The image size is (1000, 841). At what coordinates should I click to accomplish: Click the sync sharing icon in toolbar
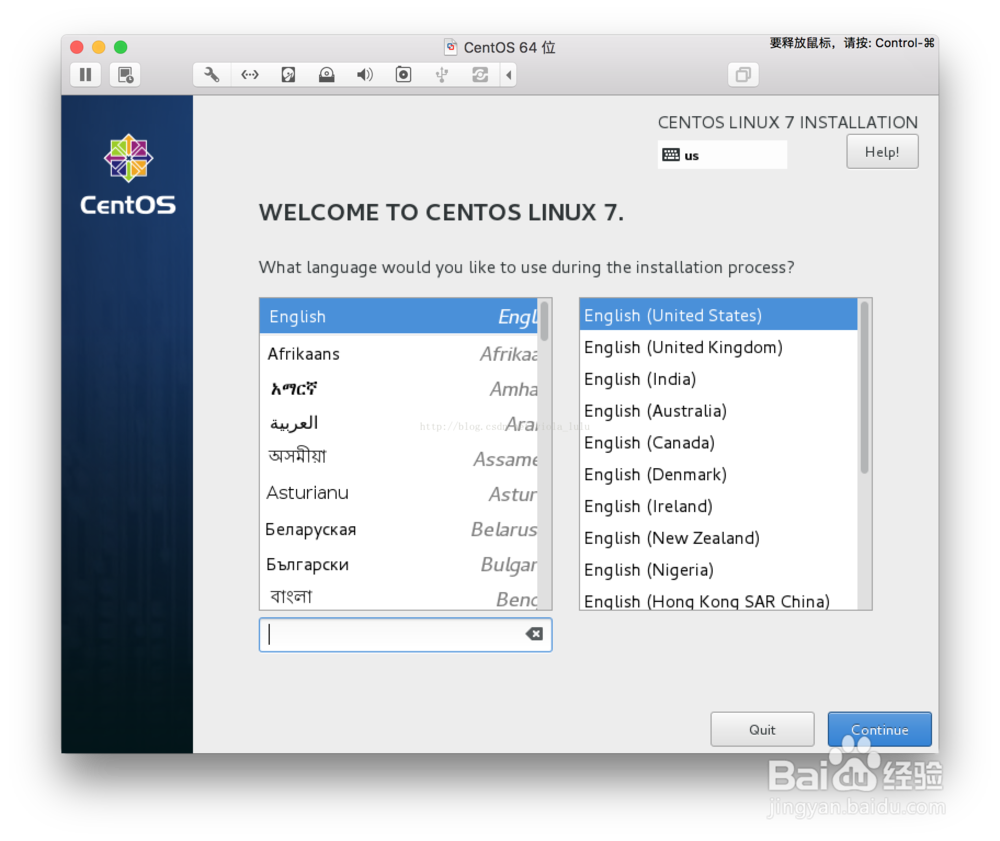point(480,75)
